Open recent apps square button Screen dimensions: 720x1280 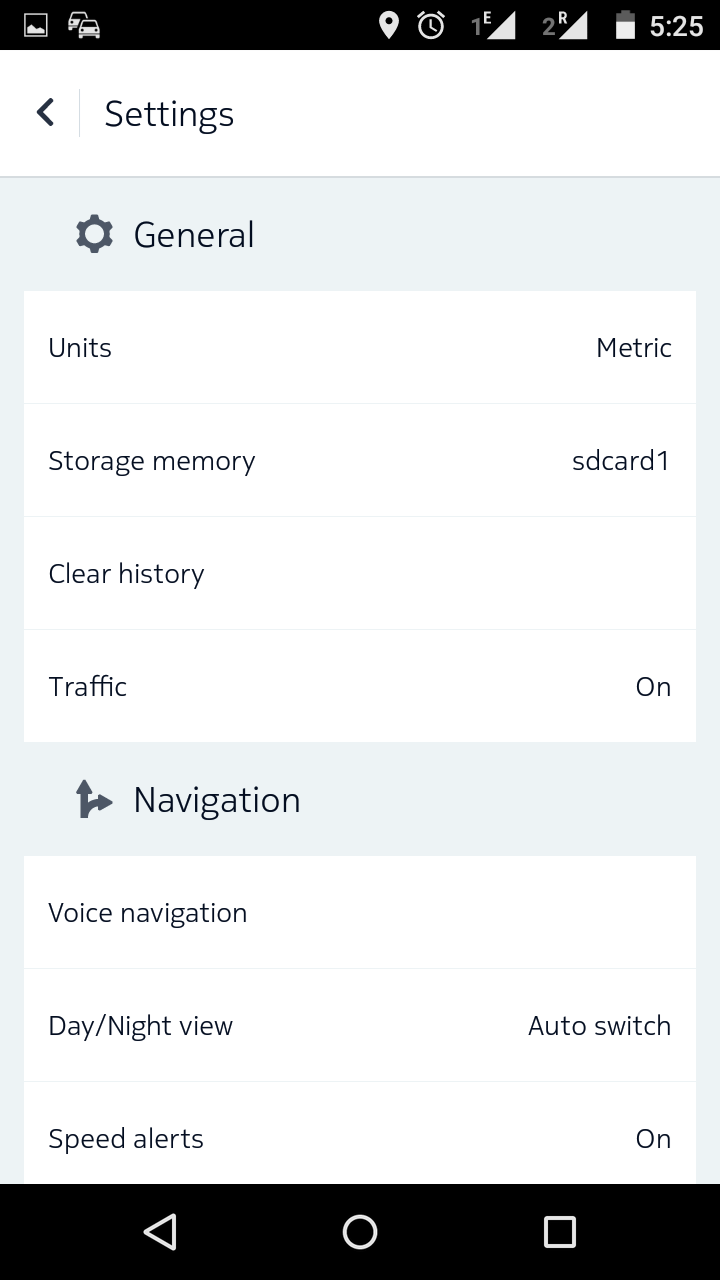click(559, 1232)
